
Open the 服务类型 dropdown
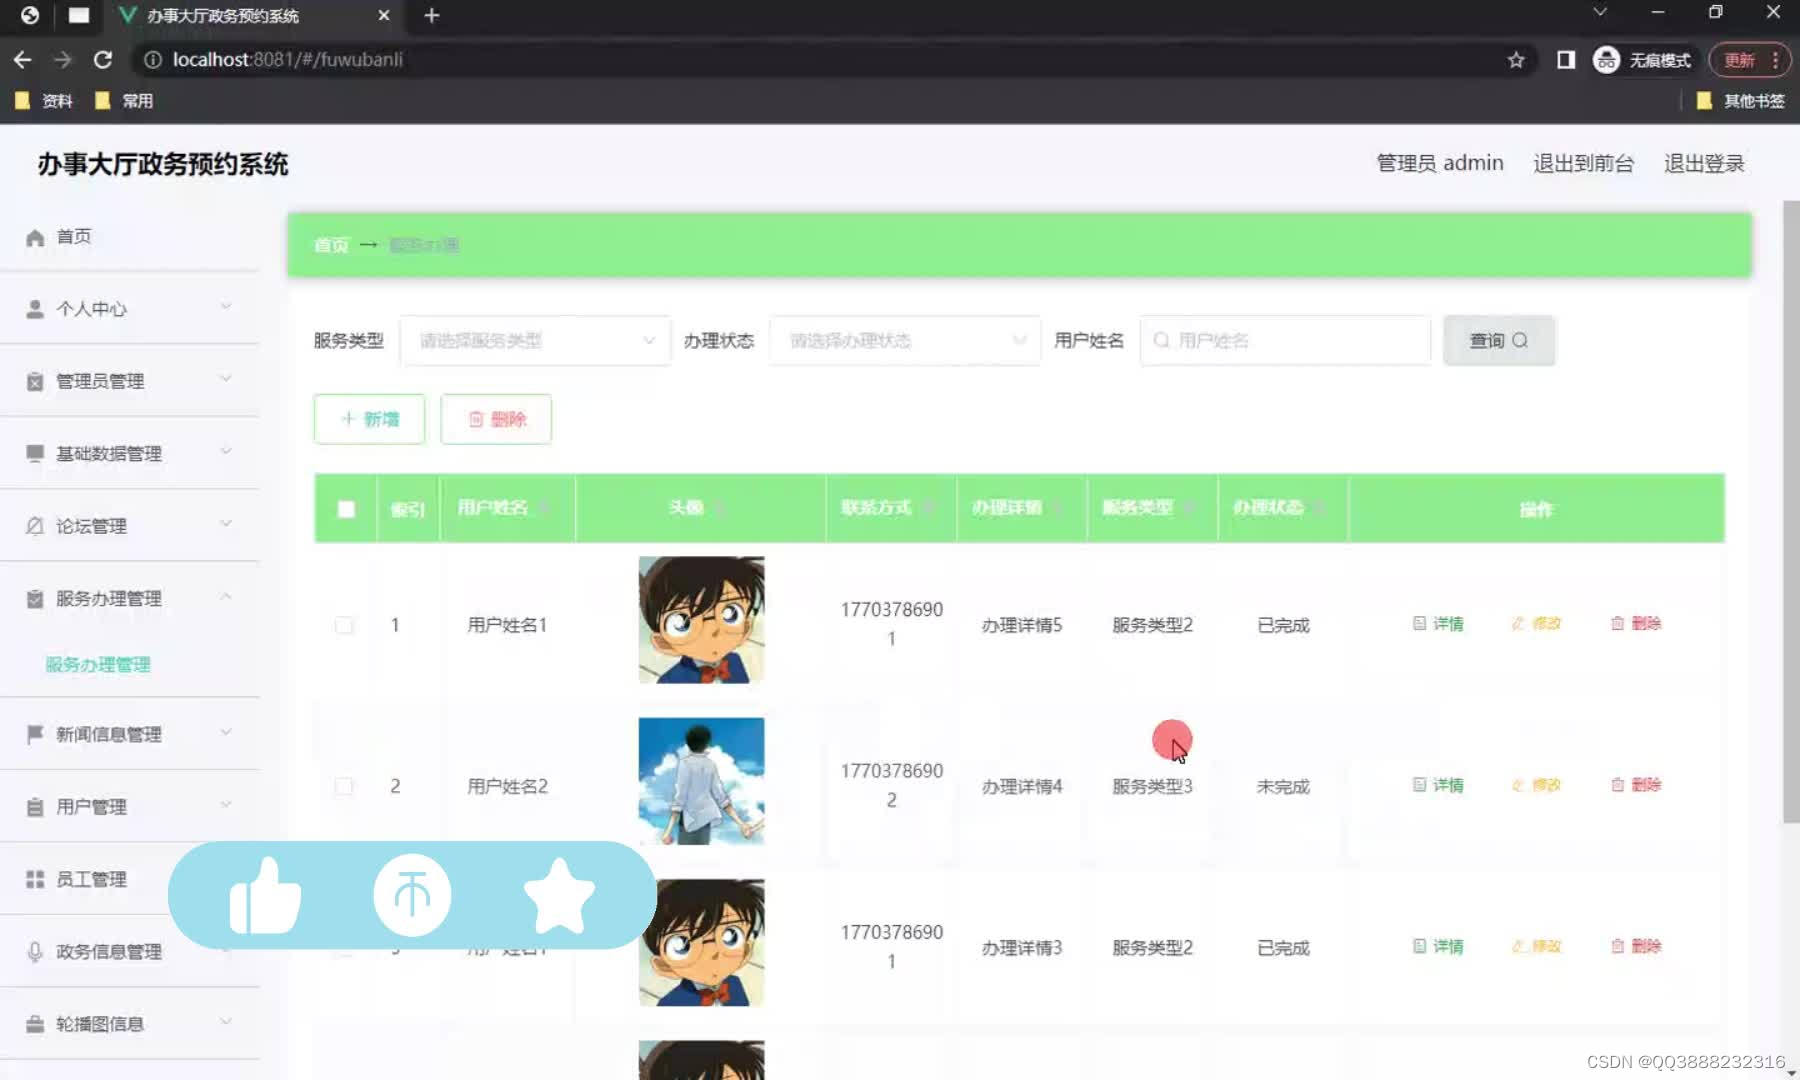(x=535, y=340)
